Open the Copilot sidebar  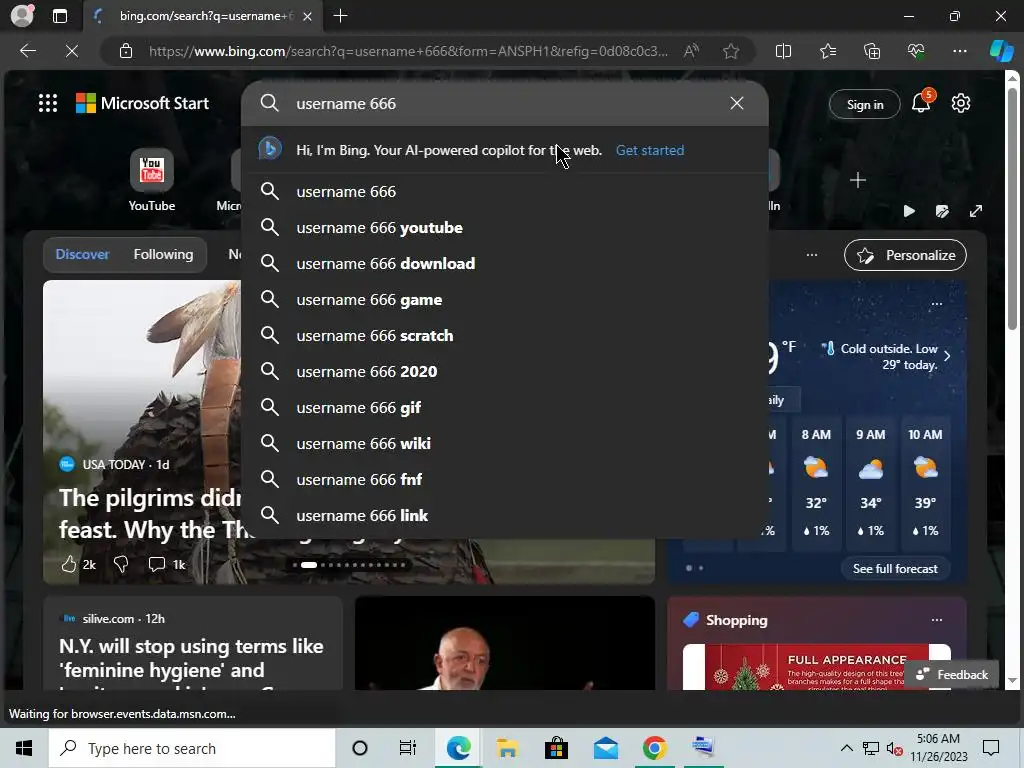coord(1002,51)
